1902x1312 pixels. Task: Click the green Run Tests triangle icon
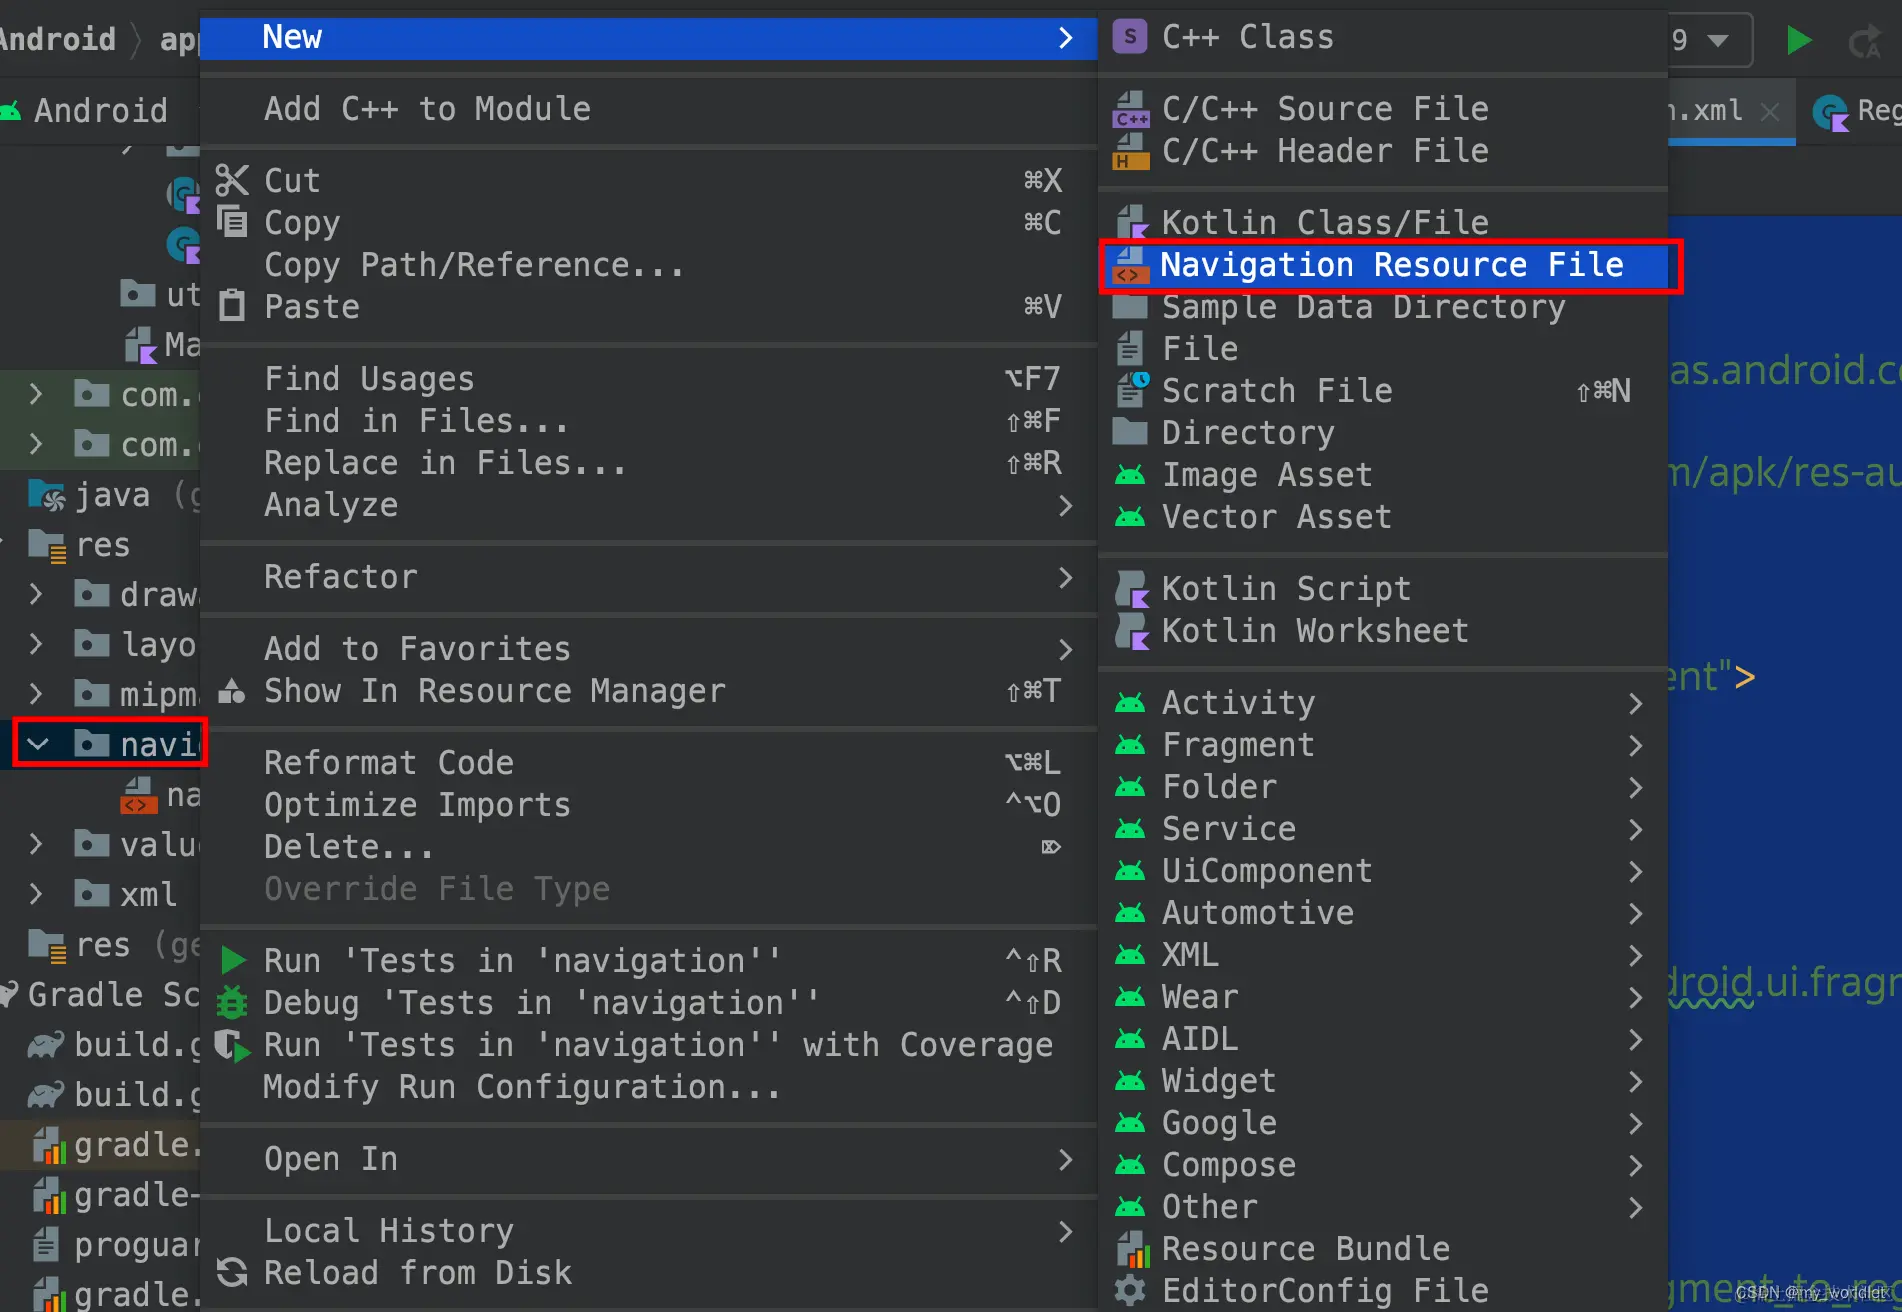233,961
